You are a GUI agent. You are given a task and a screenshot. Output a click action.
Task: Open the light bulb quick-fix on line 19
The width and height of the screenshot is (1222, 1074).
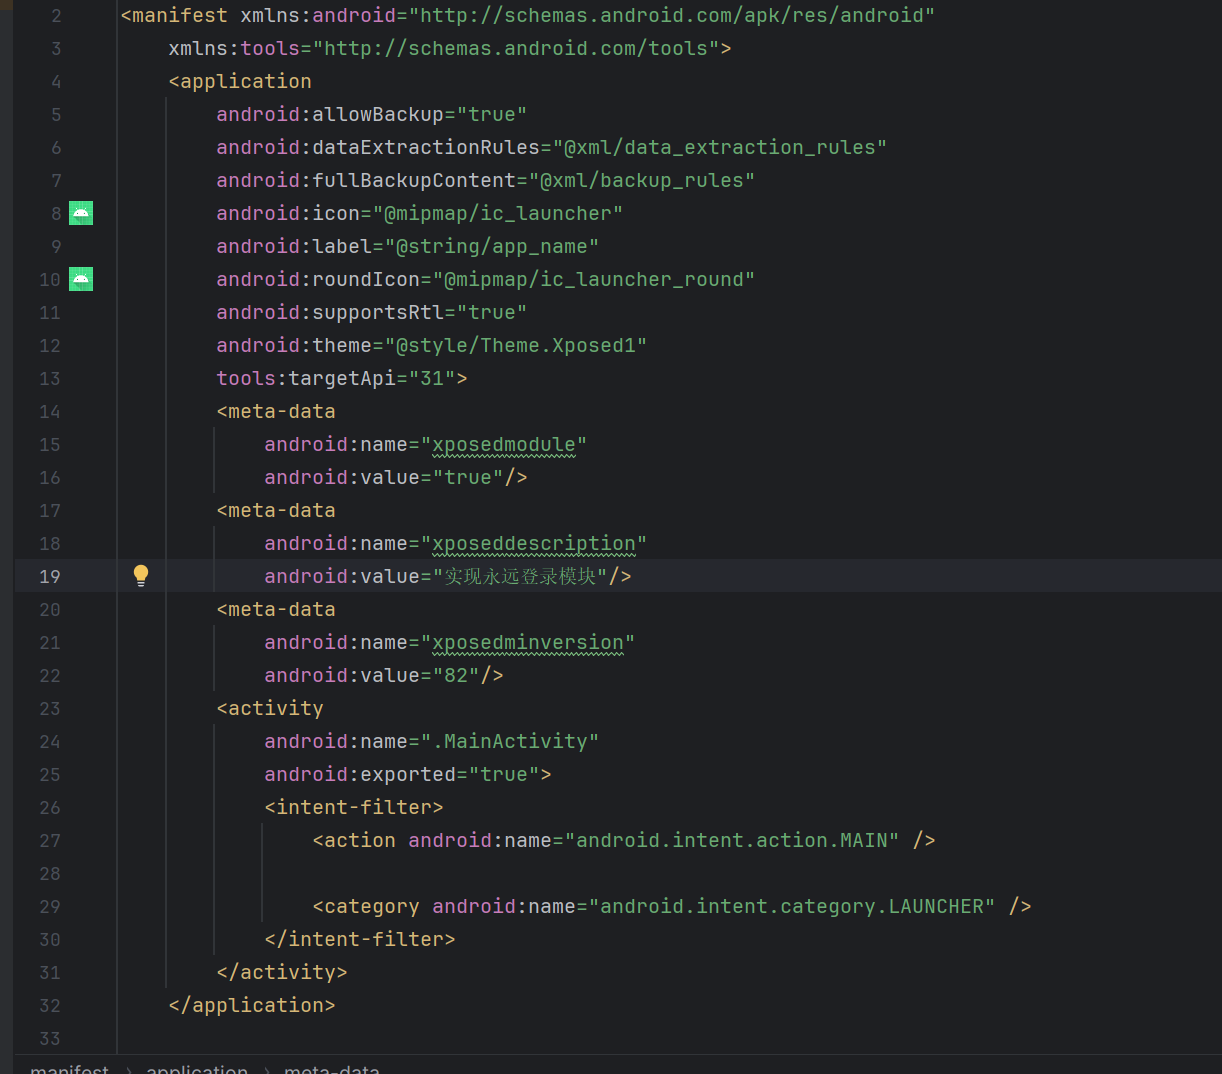pyautogui.click(x=141, y=575)
